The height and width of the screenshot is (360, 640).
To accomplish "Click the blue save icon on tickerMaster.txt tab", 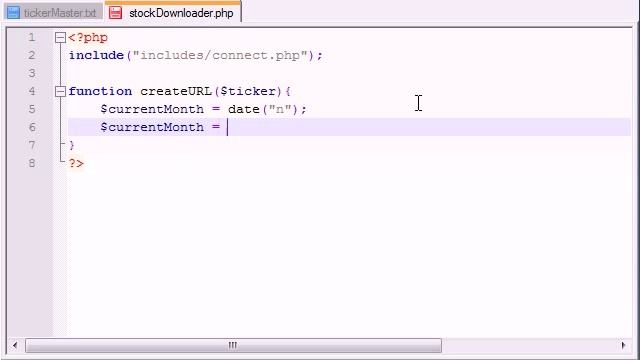I will coord(13,13).
